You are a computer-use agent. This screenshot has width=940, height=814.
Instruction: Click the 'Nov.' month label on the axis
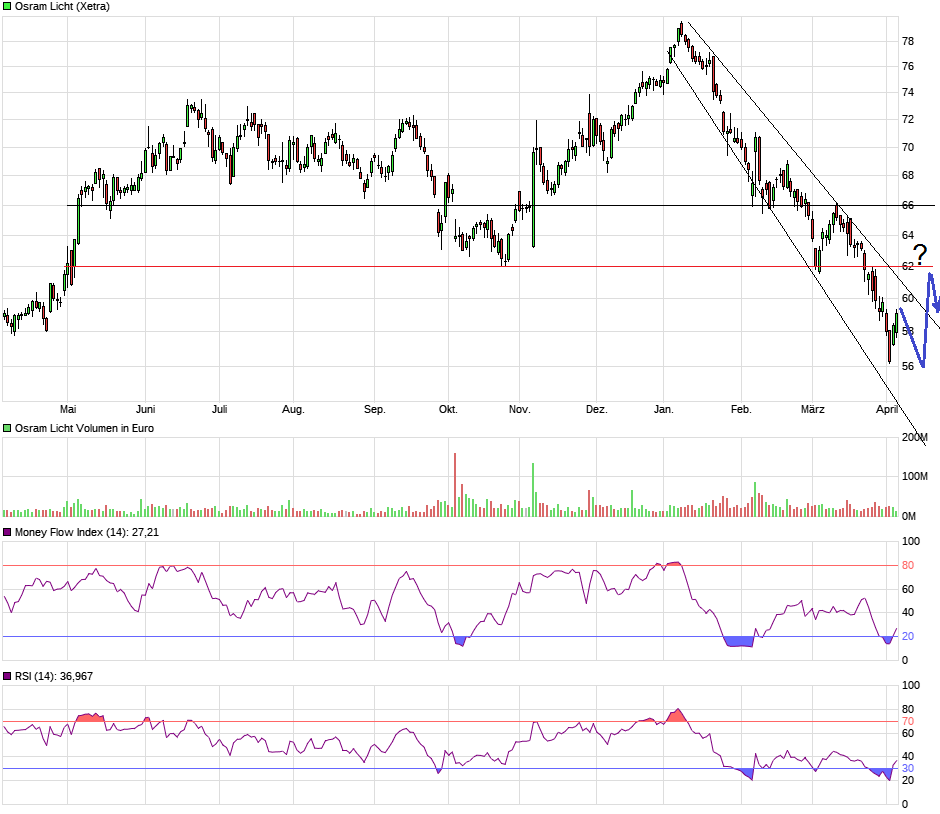click(520, 409)
